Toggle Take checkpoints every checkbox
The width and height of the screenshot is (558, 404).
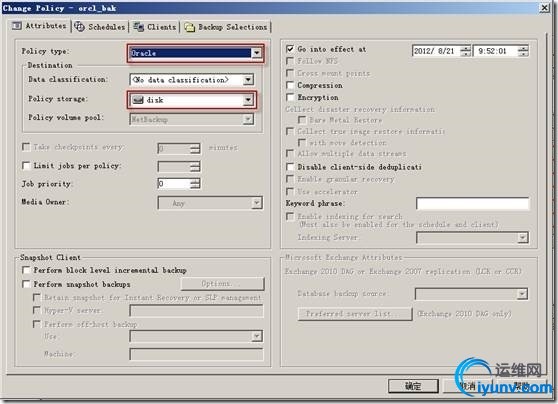click(x=26, y=147)
